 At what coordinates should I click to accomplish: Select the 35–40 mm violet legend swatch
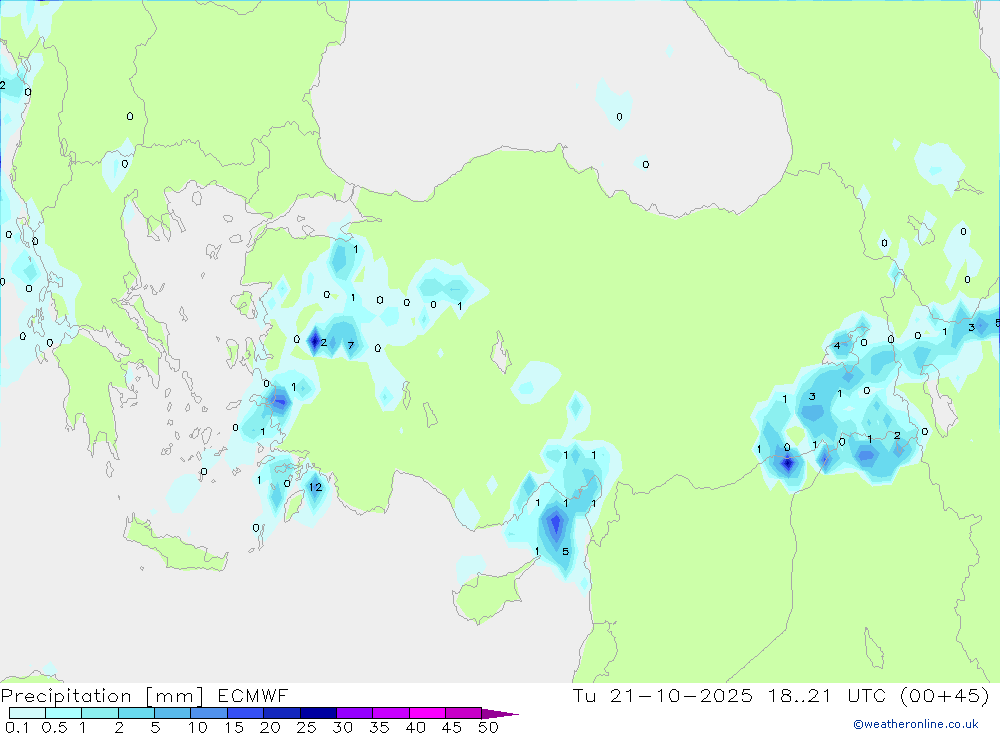[391, 713]
